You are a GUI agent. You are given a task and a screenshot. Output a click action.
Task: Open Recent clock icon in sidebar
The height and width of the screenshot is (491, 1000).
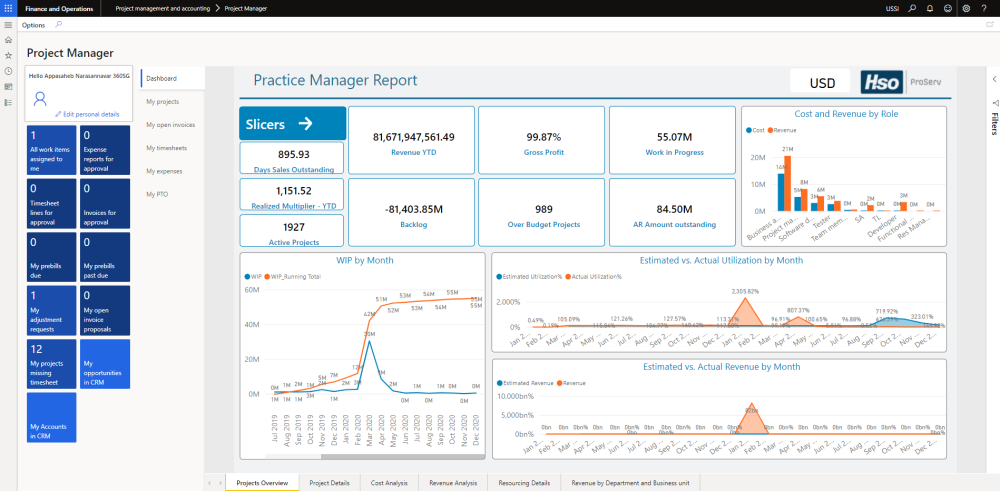tap(8, 71)
